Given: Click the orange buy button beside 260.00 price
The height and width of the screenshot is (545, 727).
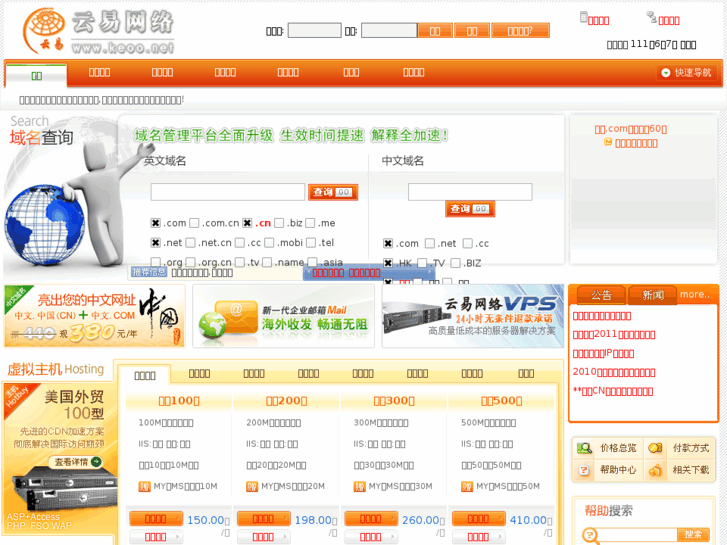Looking at the screenshot, I should [371, 519].
